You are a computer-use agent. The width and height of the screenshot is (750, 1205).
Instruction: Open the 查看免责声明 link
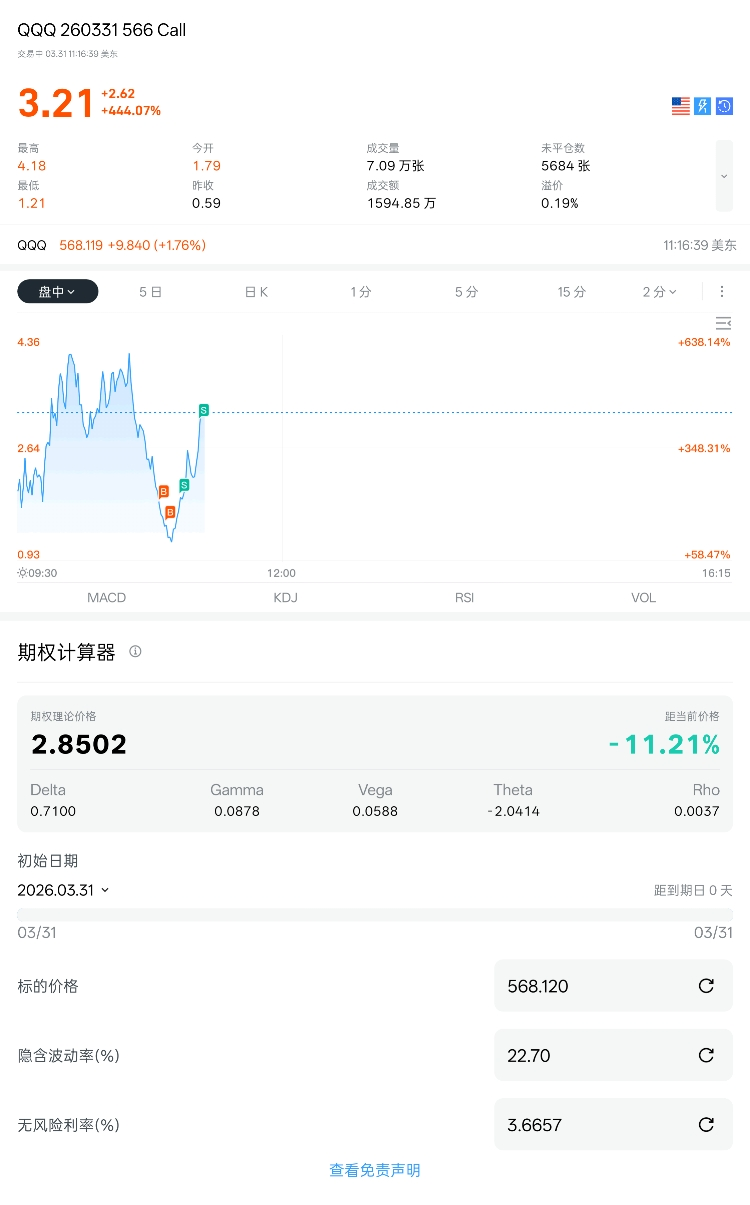point(375,1170)
